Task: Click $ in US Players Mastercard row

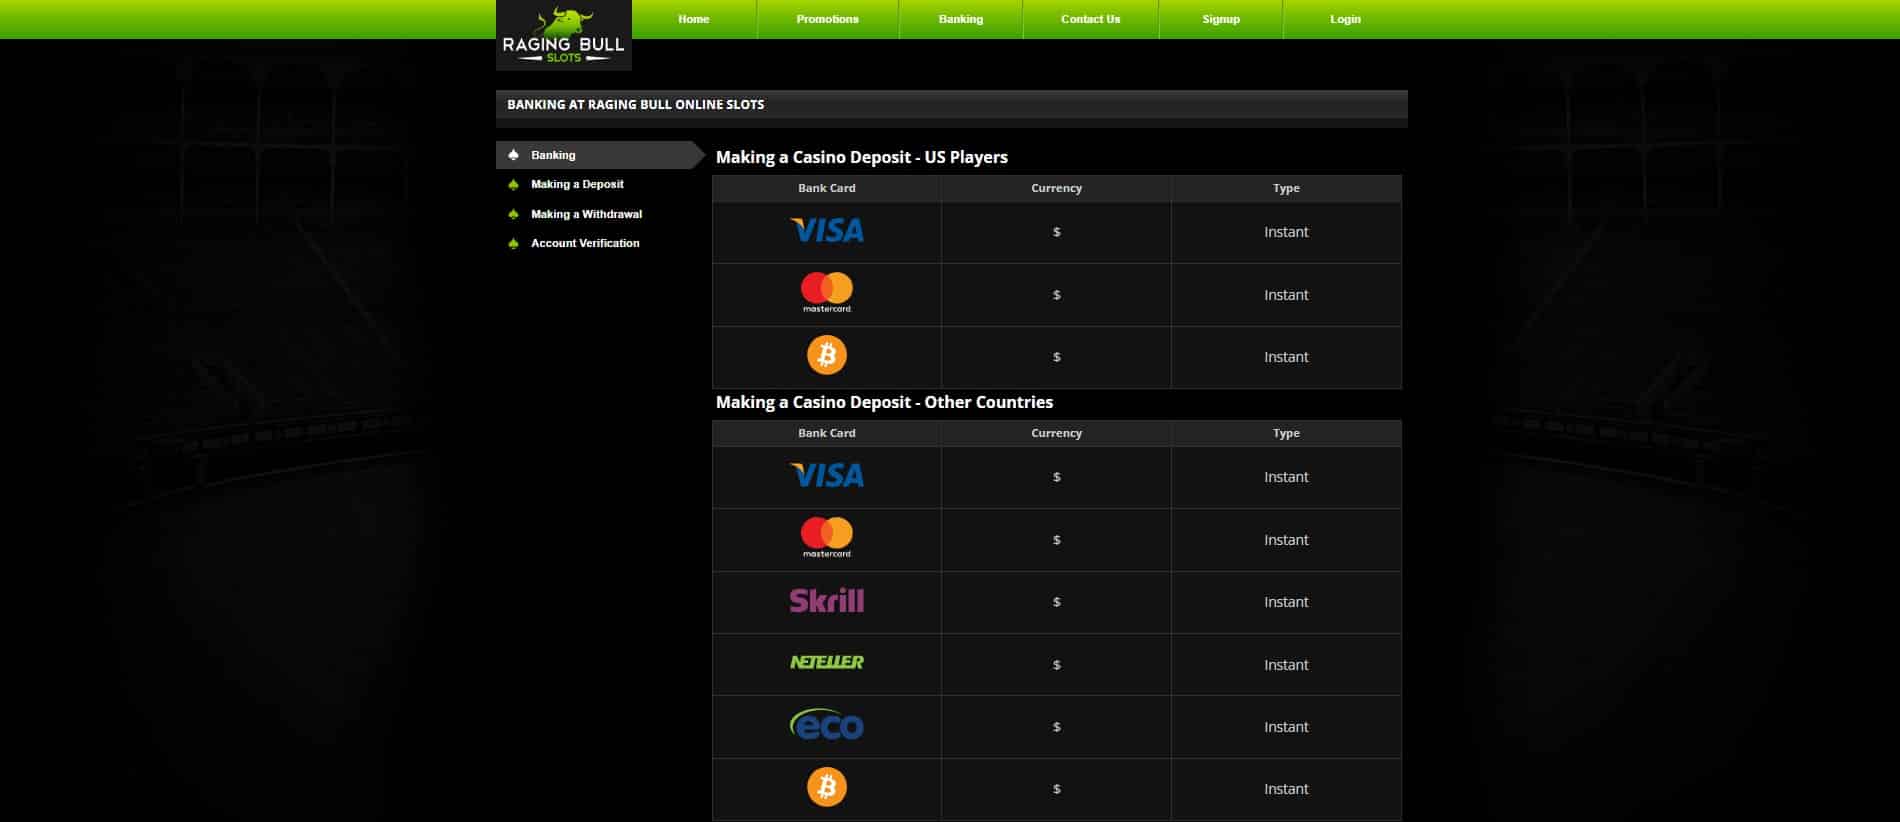Action: click(1057, 295)
